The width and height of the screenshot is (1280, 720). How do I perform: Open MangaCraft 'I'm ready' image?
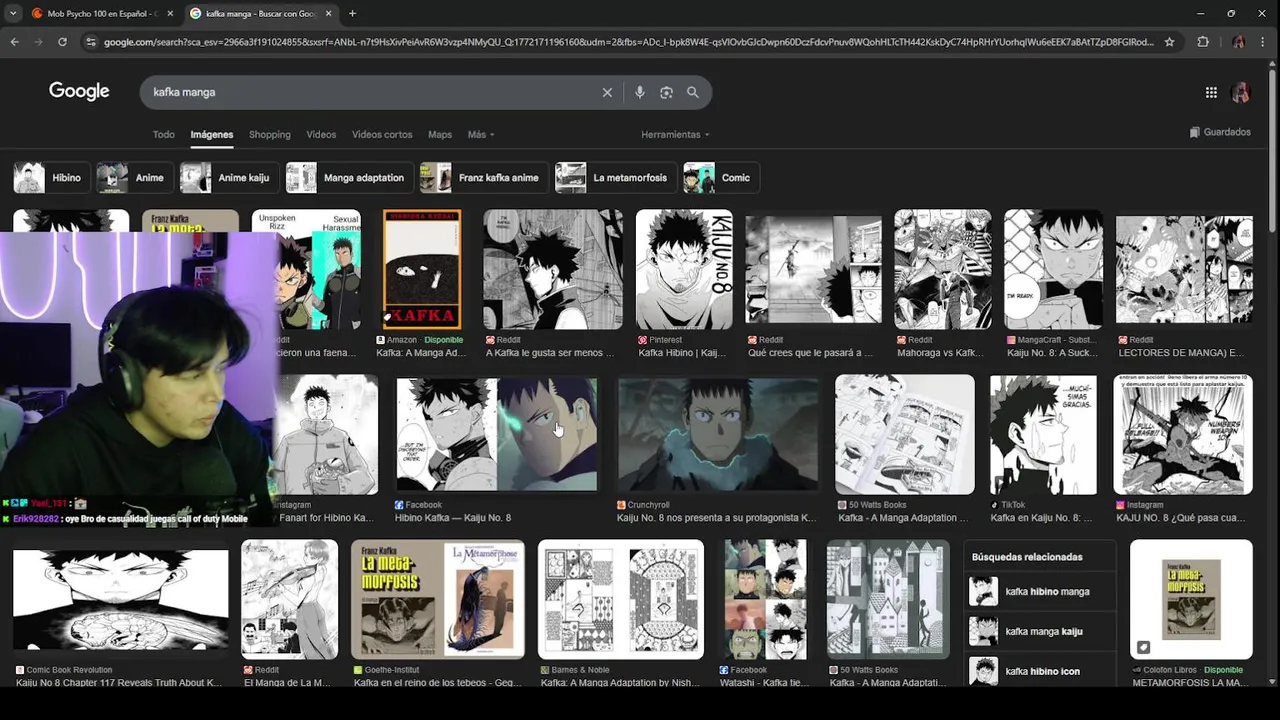point(1054,269)
